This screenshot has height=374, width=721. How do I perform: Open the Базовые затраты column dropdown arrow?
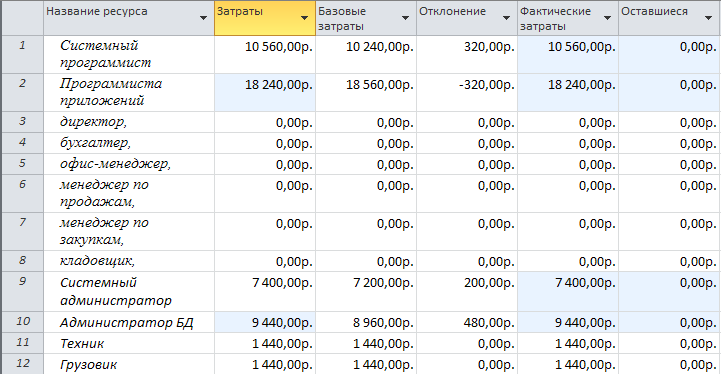pyautogui.click(x=406, y=18)
